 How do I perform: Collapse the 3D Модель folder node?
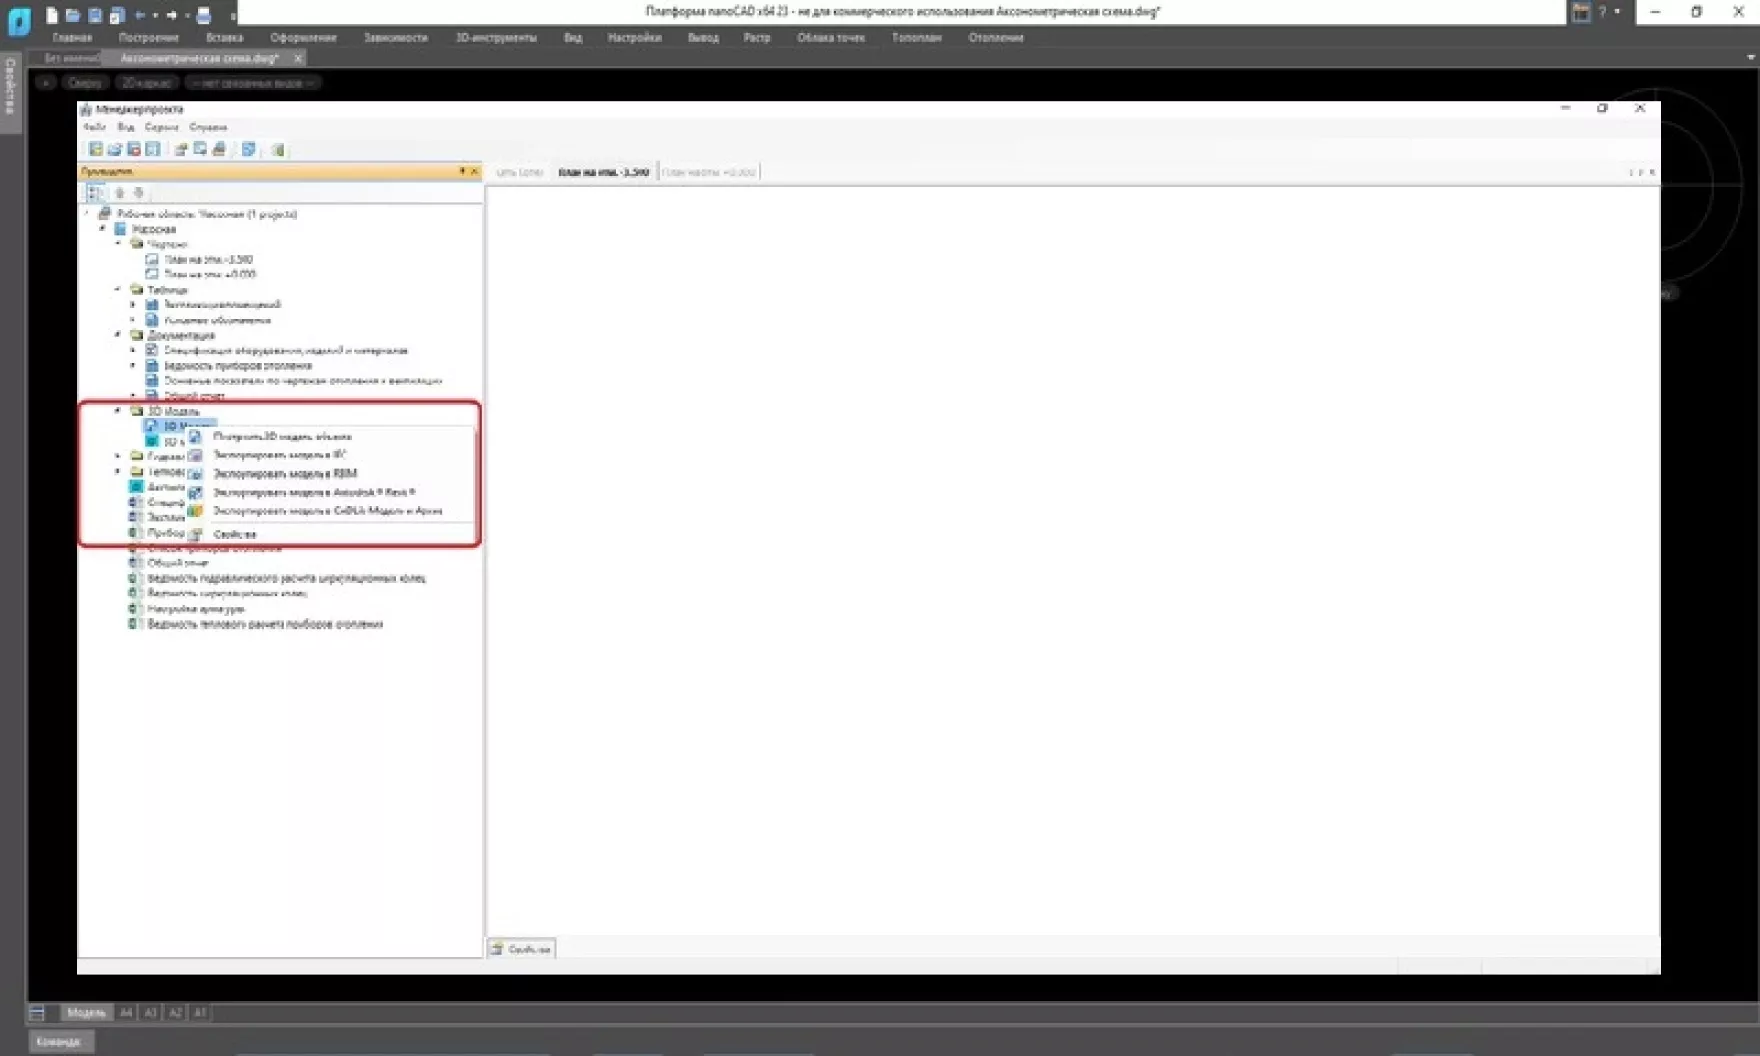coord(118,411)
